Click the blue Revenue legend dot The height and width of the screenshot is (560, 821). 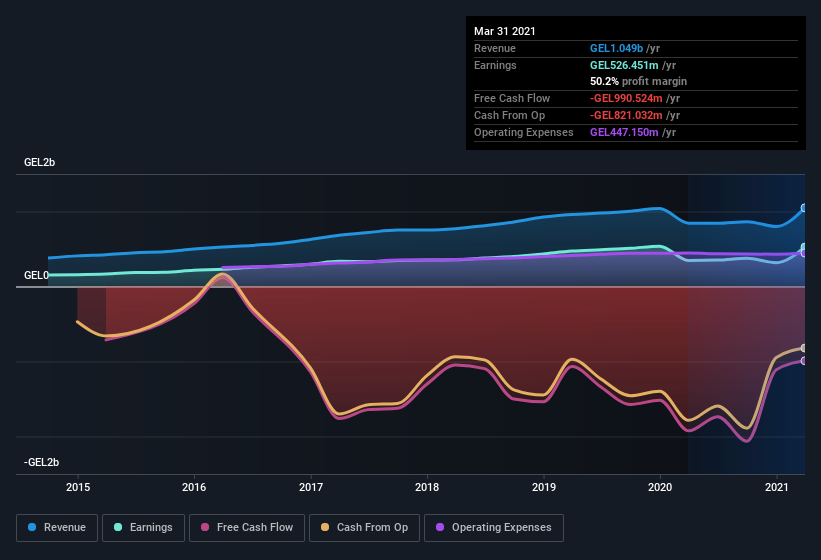33,527
